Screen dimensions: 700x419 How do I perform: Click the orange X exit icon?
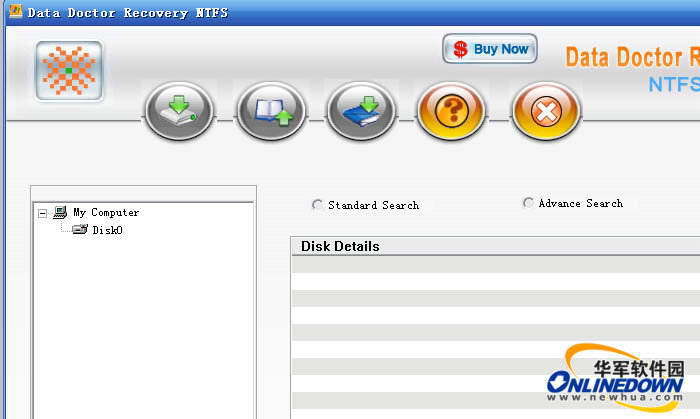(546, 111)
